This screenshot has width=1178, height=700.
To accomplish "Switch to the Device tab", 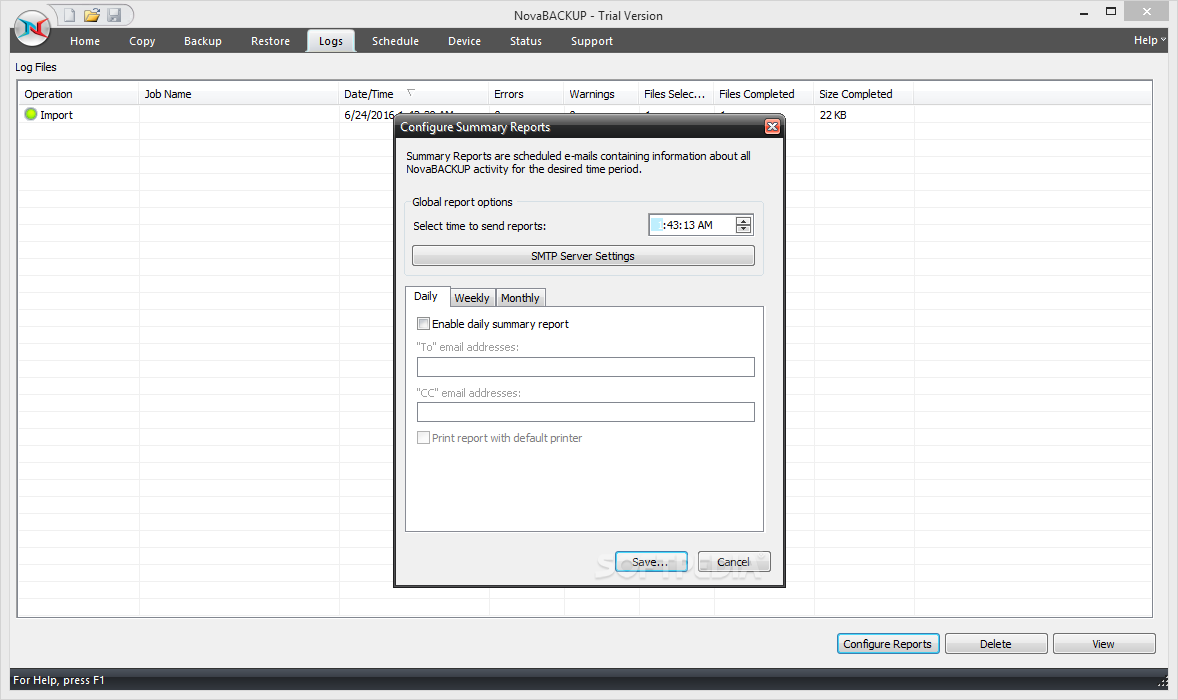I will click(464, 41).
